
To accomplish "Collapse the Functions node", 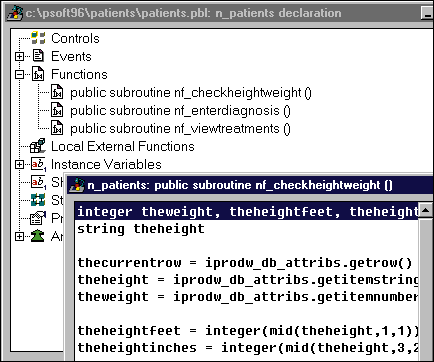I will 20,74.
